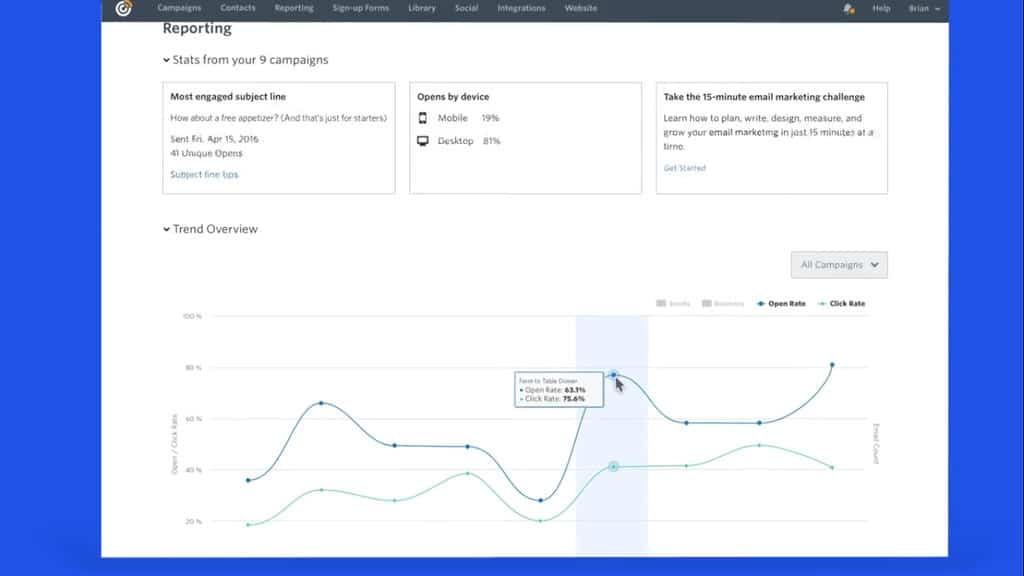Click the Constant Contact logo icon
This screenshot has height=576, width=1024.
[123, 8]
